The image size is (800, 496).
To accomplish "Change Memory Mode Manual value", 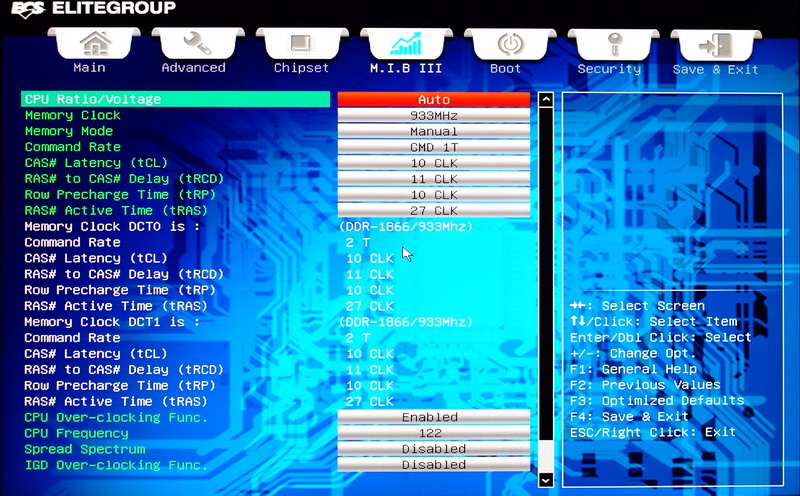I will pyautogui.click(x=434, y=131).
